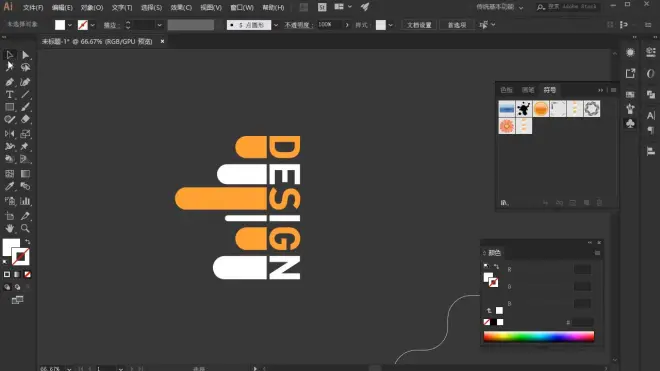Image resolution: width=660 pixels, height=371 pixels.
Task: Select the Eraser tool
Action: pos(25,120)
